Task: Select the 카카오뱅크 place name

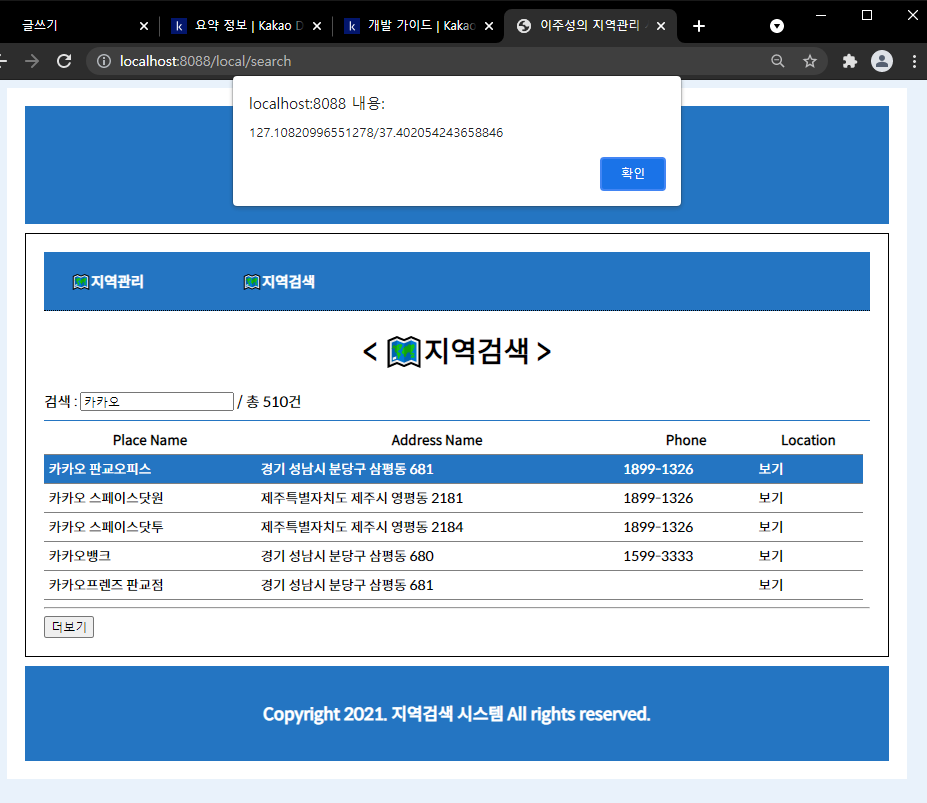Action: click(x=80, y=556)
